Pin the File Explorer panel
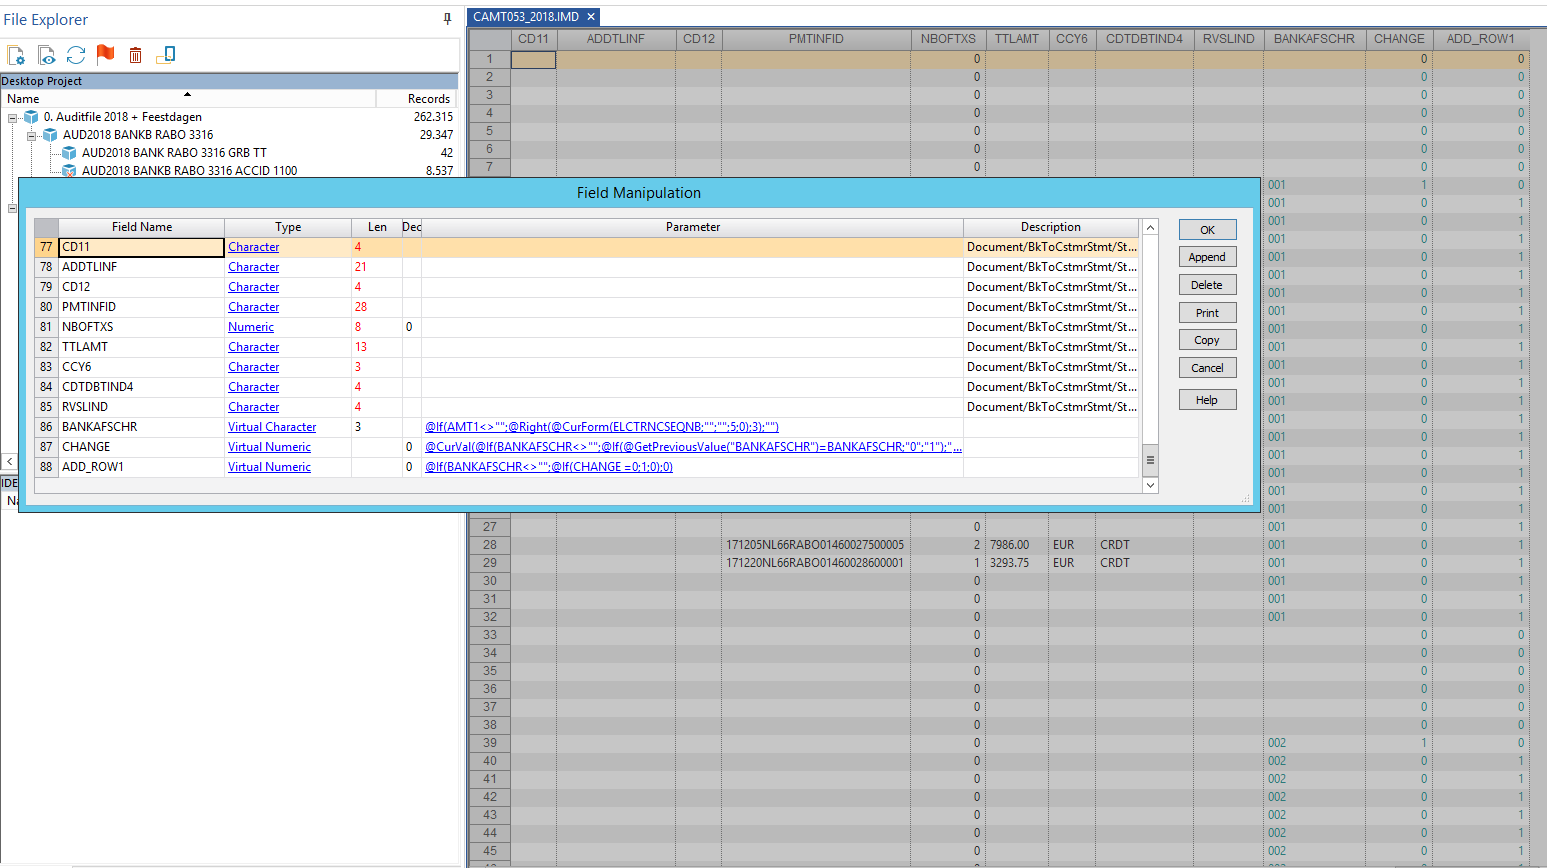The width and height of the screenshot is (1547, 868). click(x=447, y=19)
